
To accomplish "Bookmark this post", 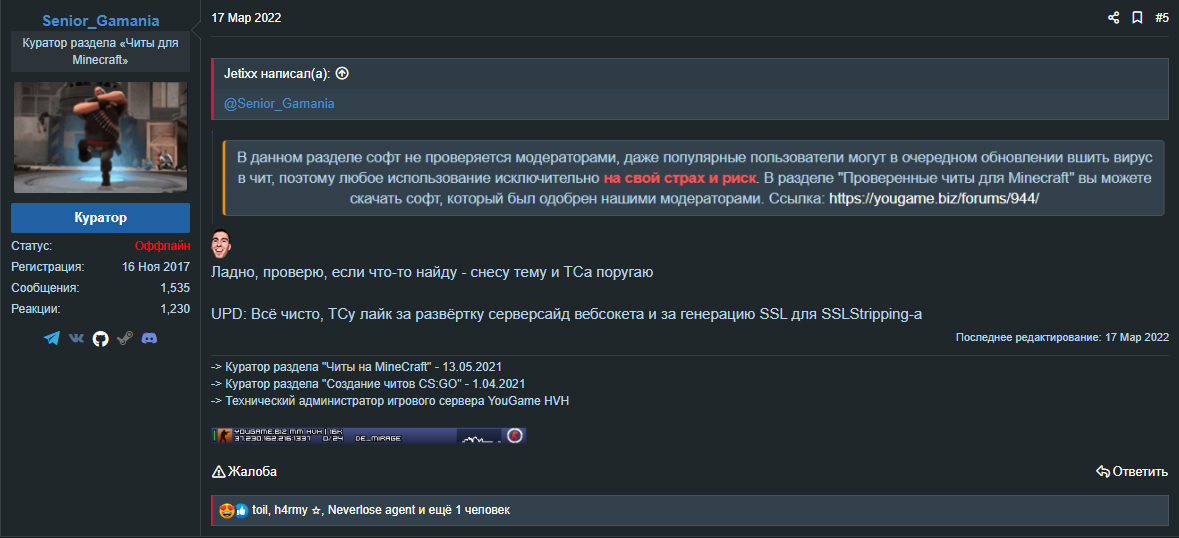I will 1137,17.
